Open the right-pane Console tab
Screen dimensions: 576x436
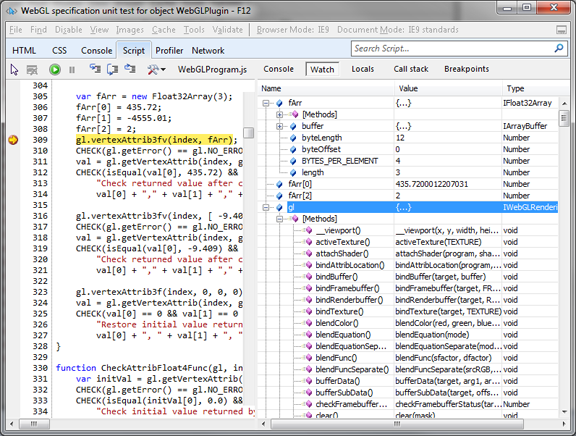pos(278,69)
